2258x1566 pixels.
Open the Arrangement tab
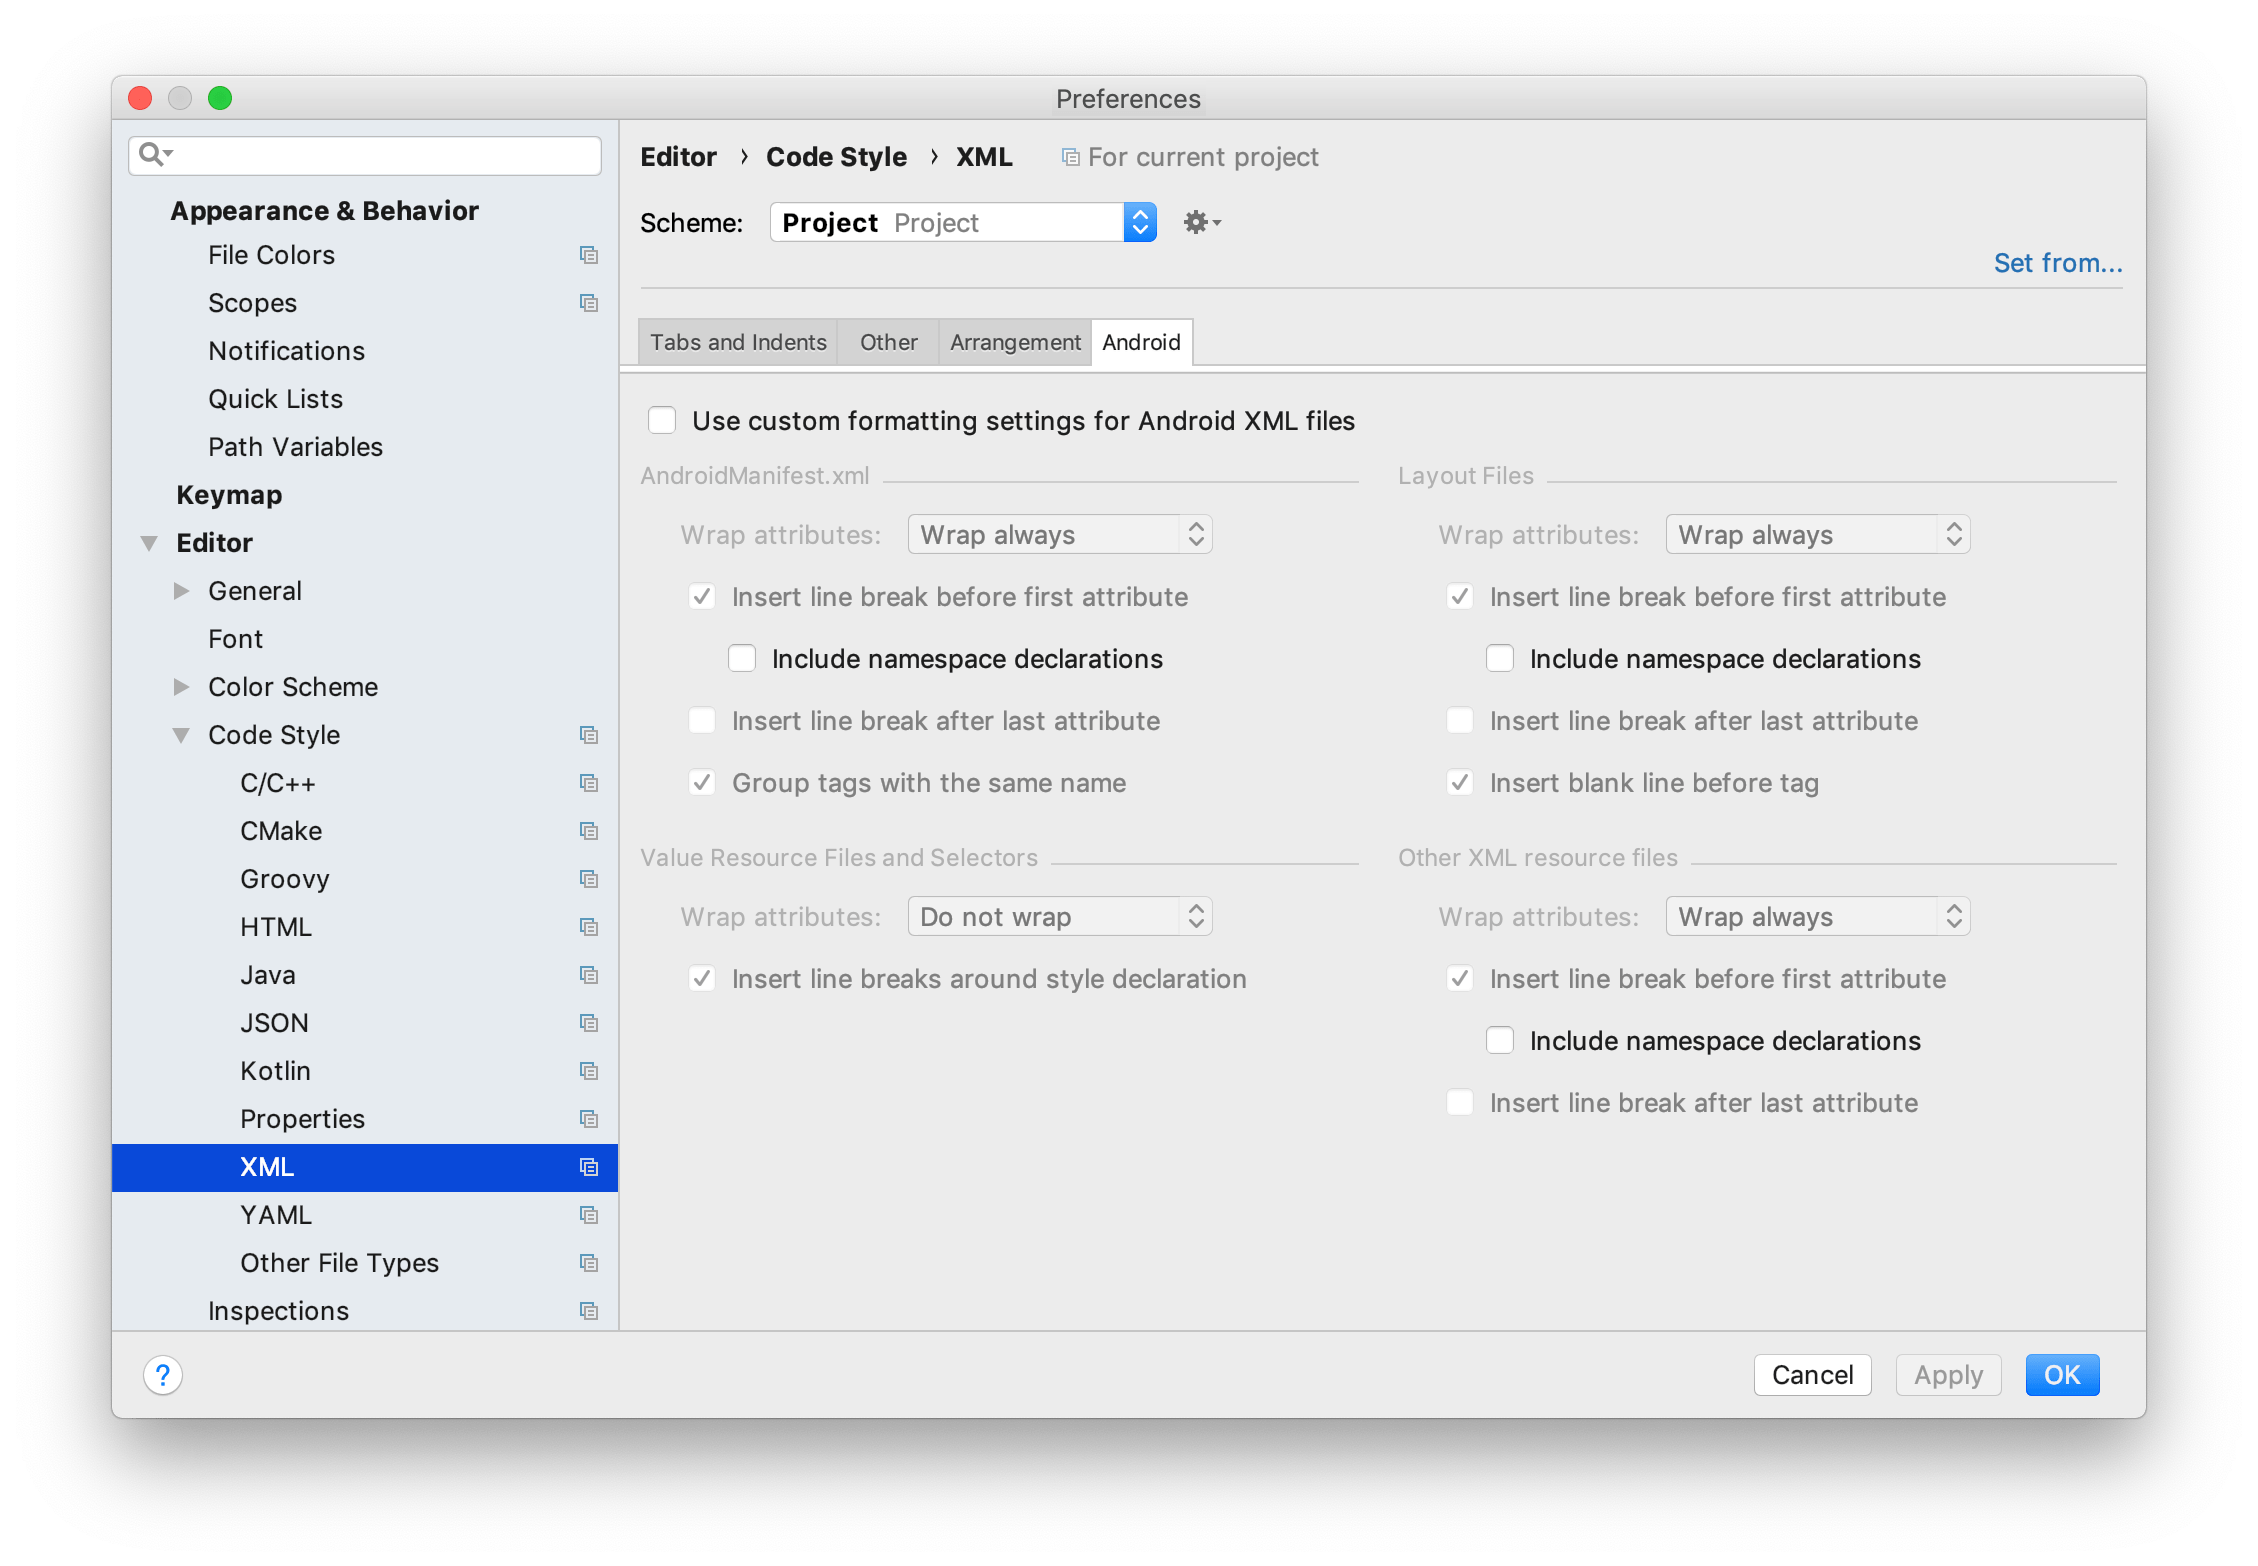(x=1014, y=342)
